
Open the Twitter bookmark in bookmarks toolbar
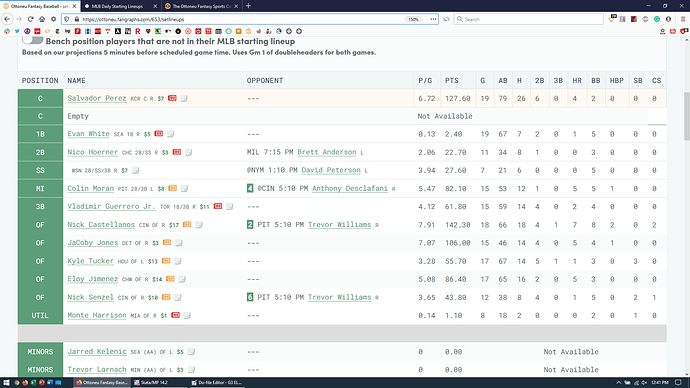[x=17, y=31]
